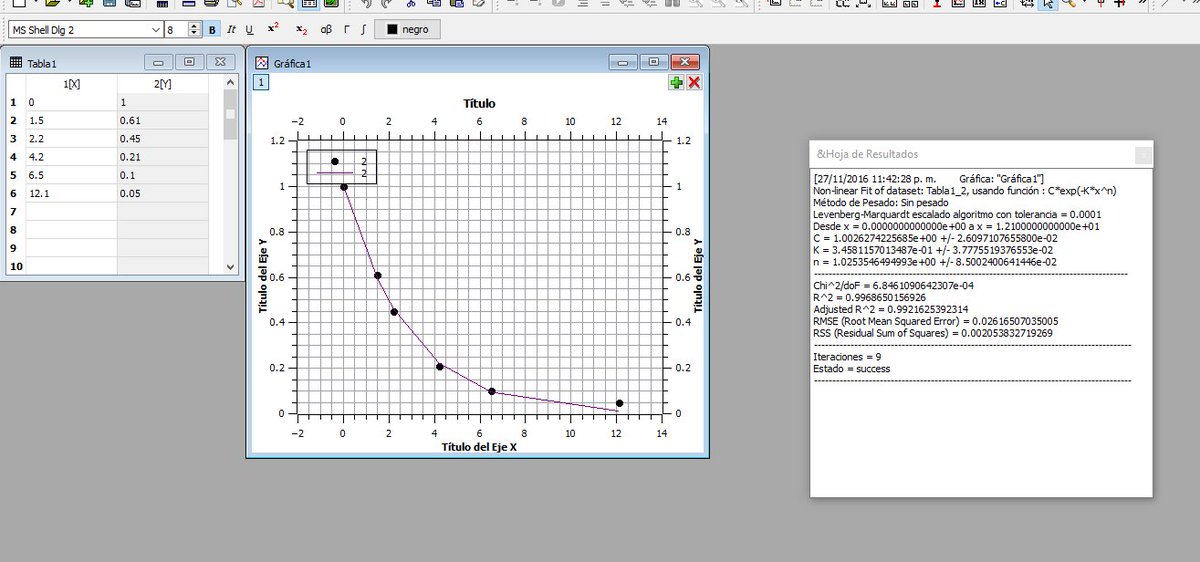Image resolution: width=1200 pixels, height=562 pixels.
Task: Click the Y cell containing 0.21
Action: (x=163, y=157)
